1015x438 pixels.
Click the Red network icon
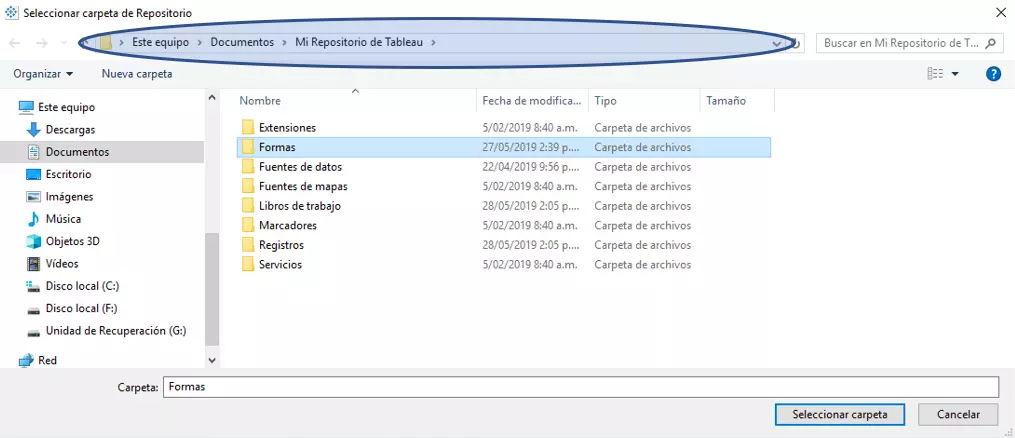(25, 361)
